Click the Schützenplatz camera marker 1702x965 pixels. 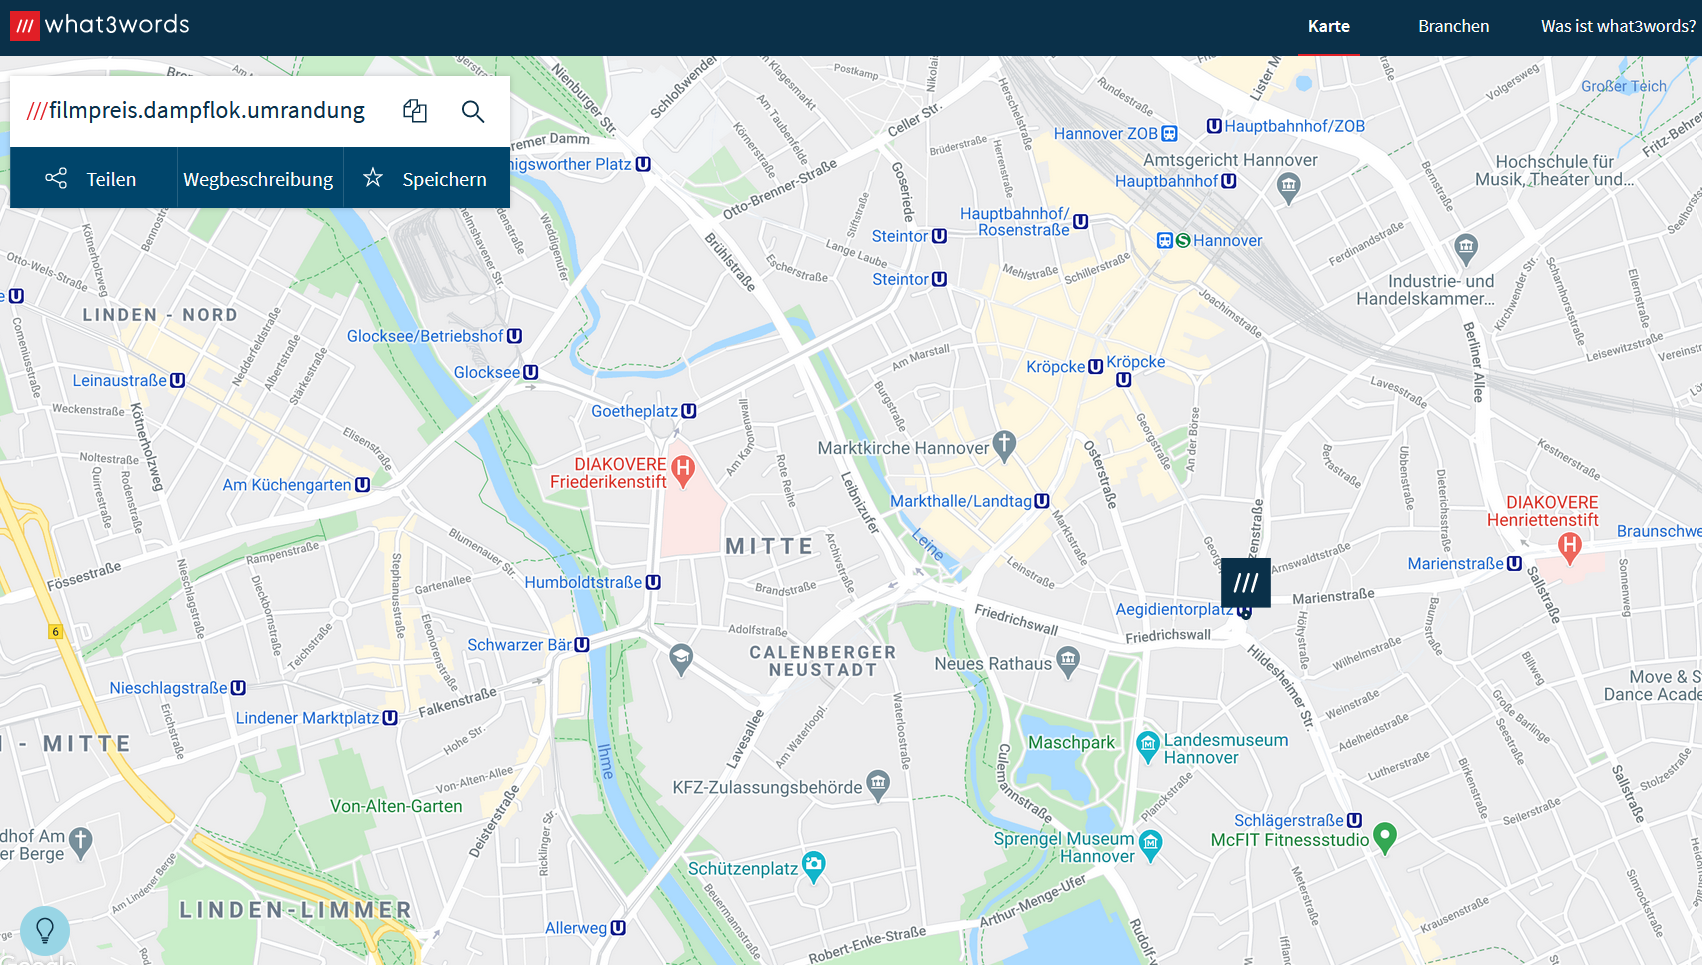click(x=814, y=865)
